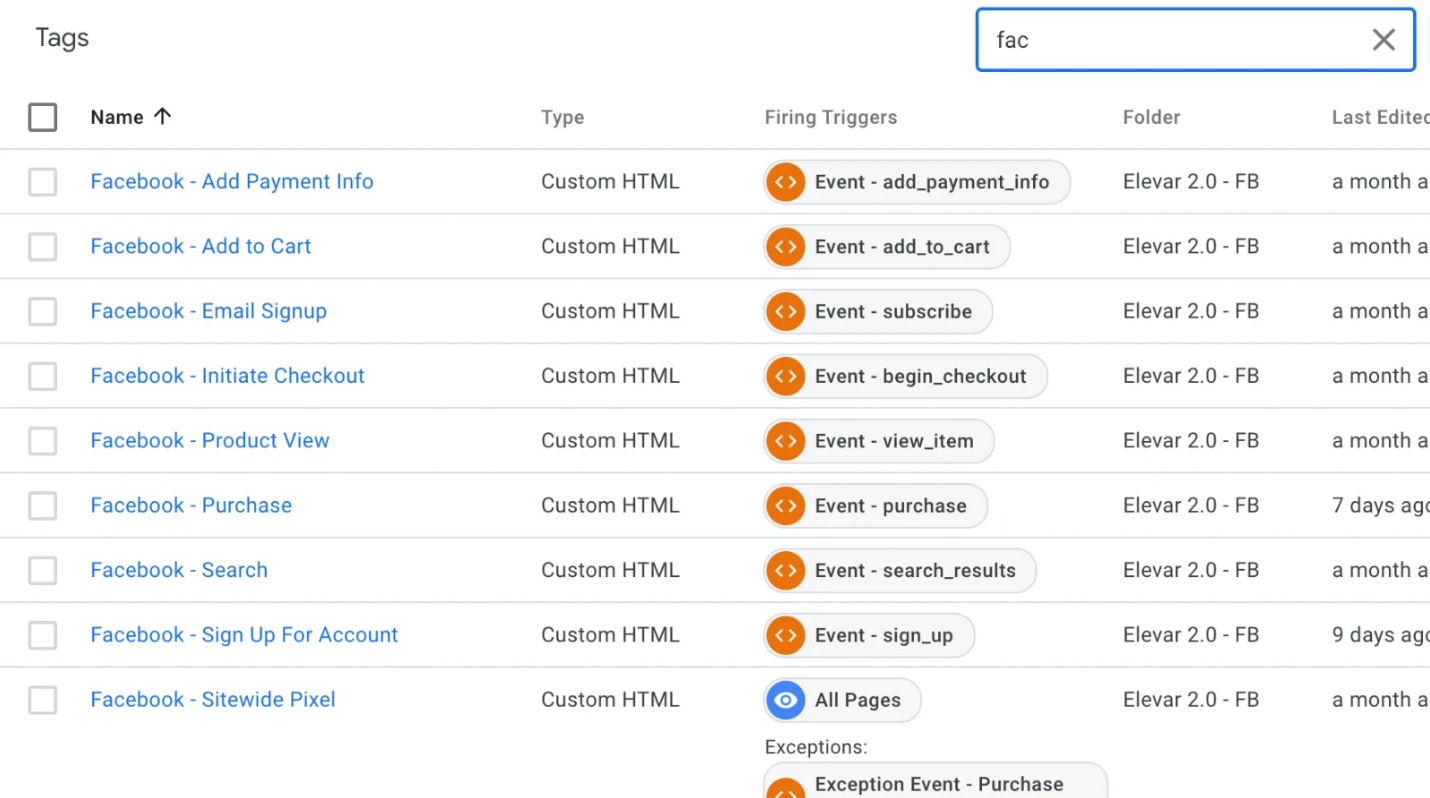Click the add_to_cart trigger code icon
The image size is (1430, 798).
[x=786, y=247]
